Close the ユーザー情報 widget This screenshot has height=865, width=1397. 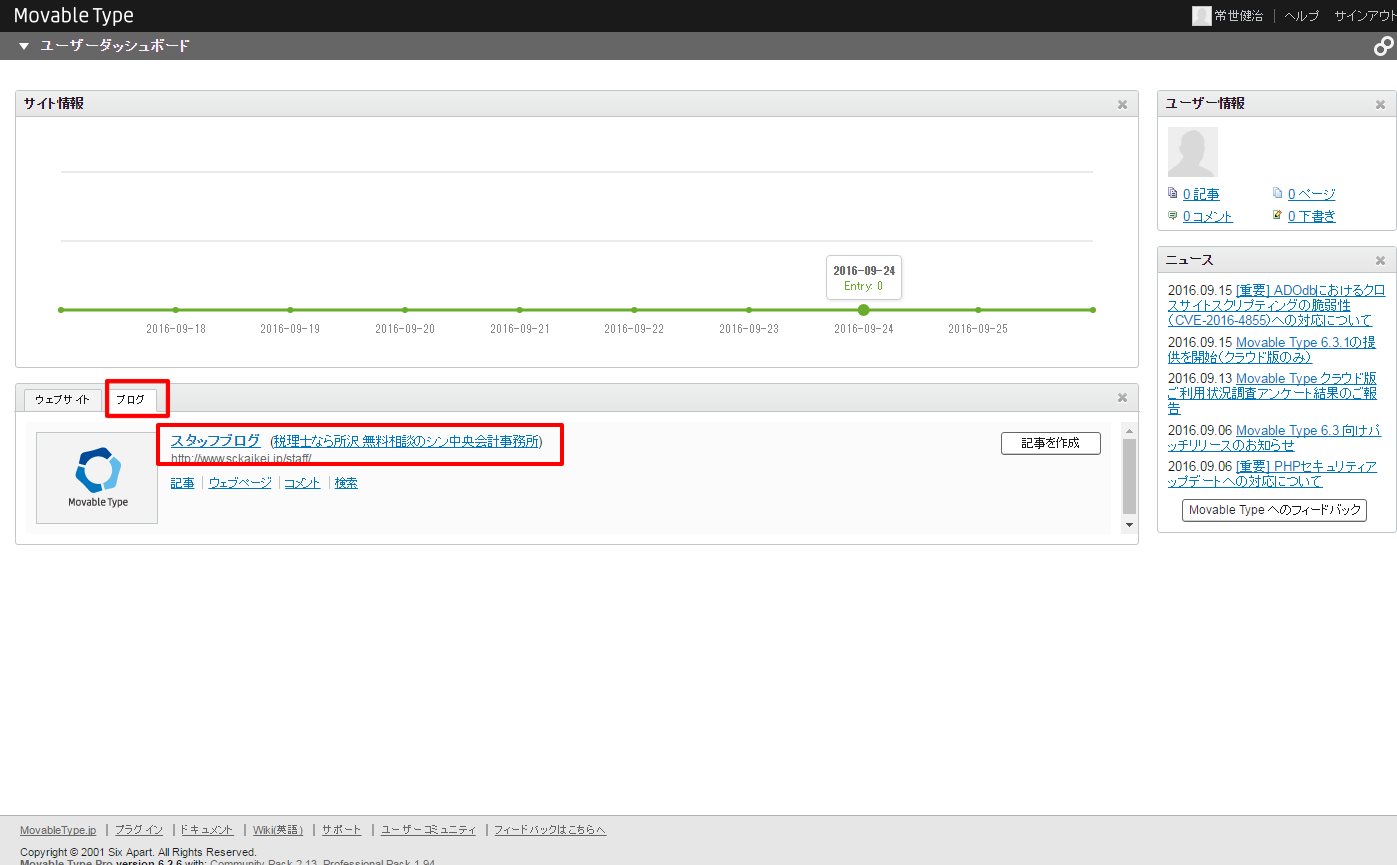coord(1380,104)
